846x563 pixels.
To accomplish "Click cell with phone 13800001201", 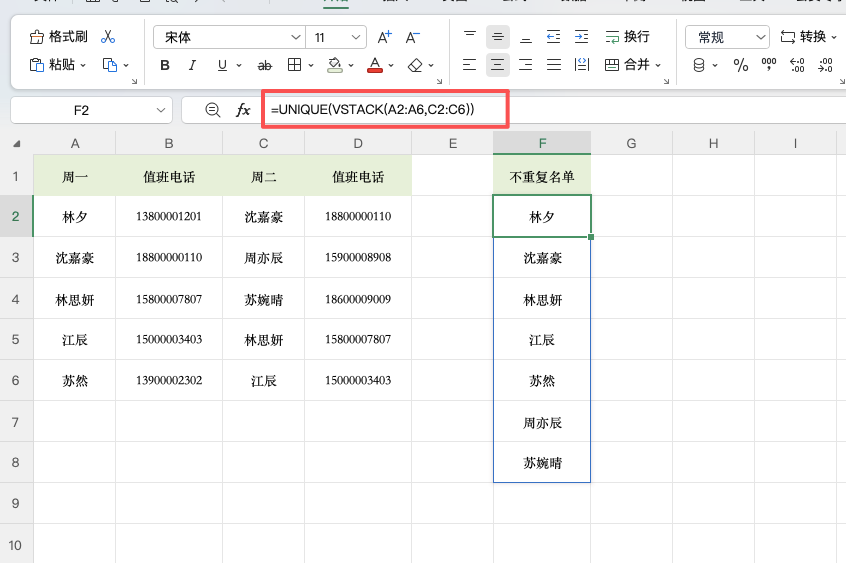I will pyautogui.click(x=169, y=216).
